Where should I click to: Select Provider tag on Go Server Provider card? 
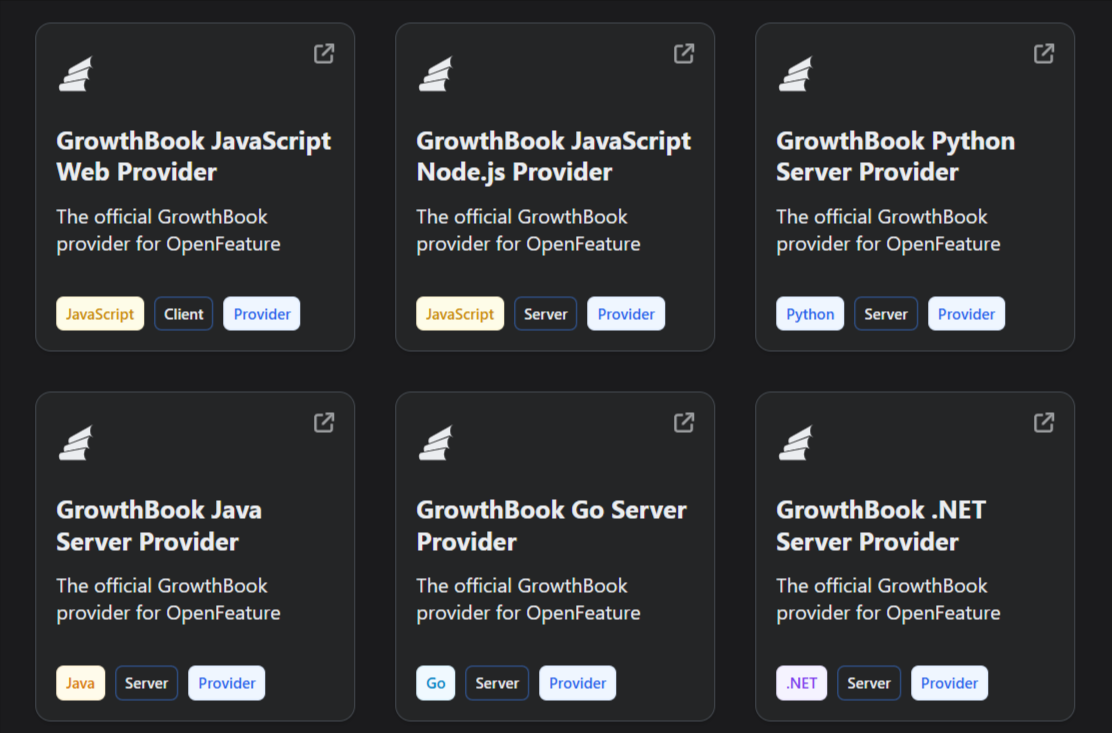(577, 683)
